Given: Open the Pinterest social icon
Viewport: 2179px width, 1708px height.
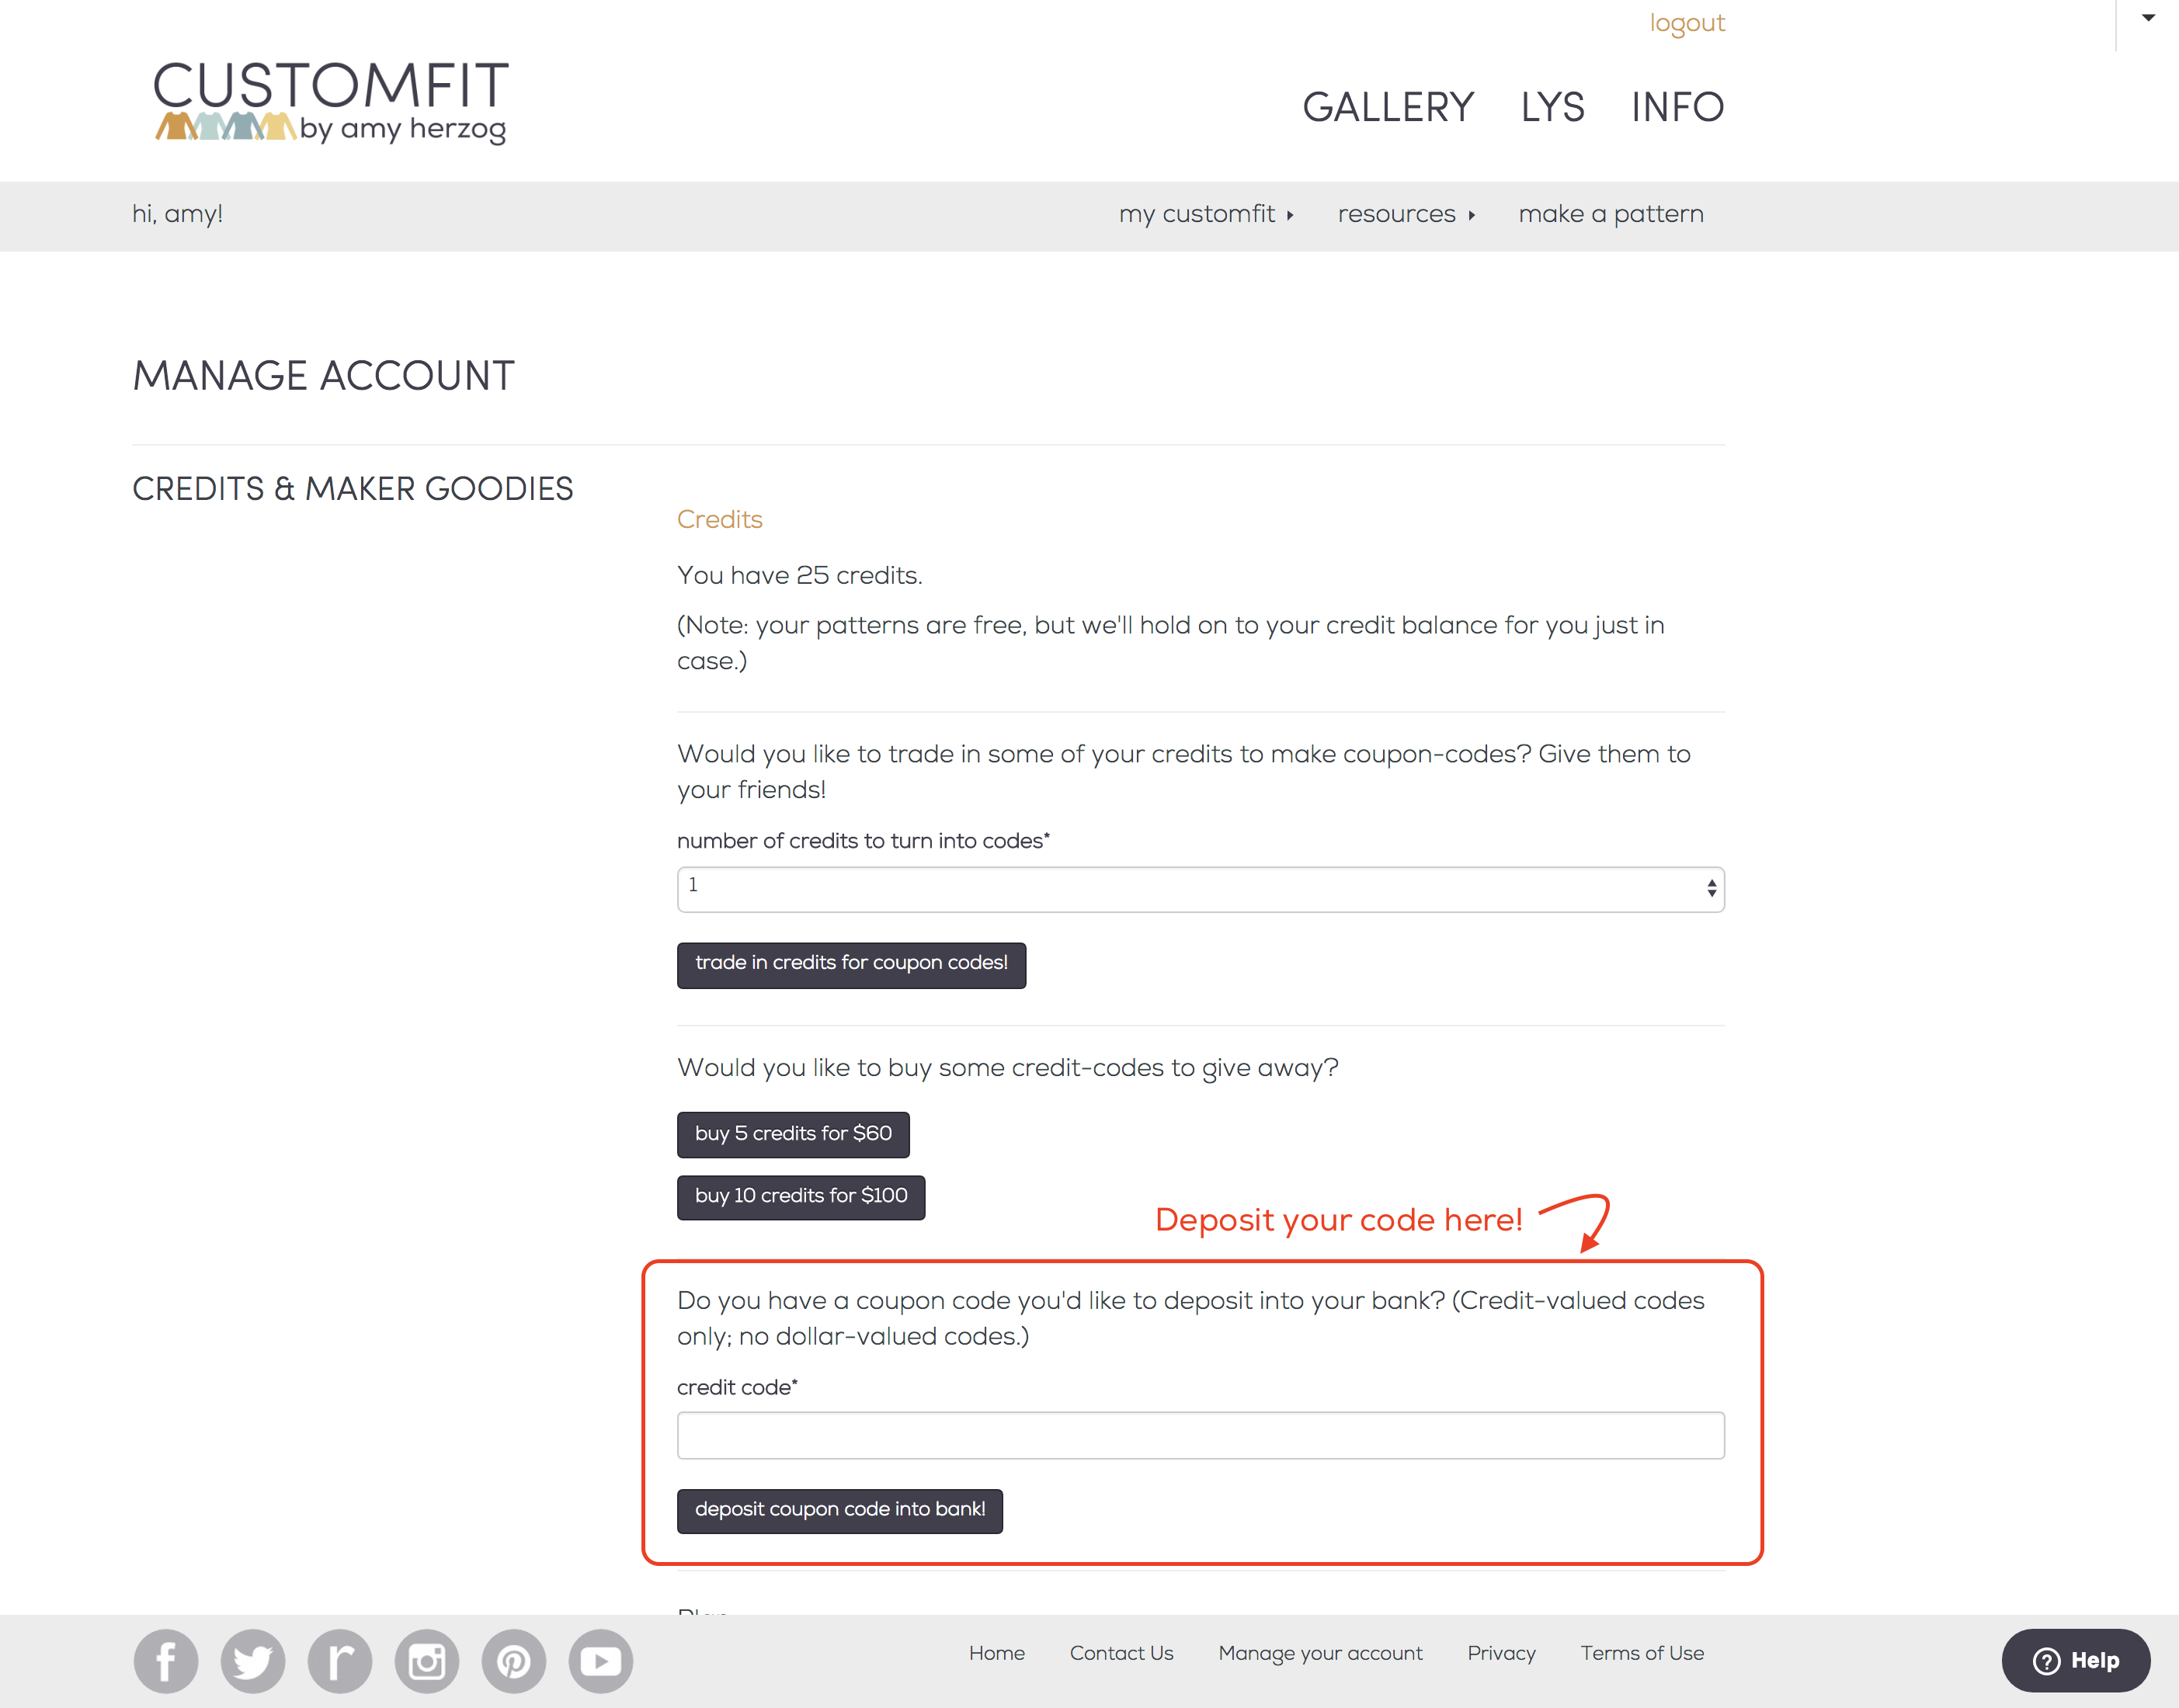Looking at the screenshot, I should [x=514, y=1661].
